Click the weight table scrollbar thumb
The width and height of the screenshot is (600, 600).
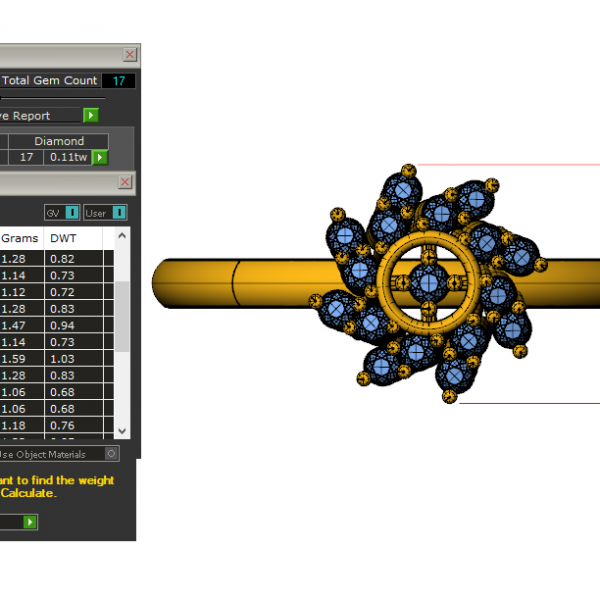coord(122,315)
